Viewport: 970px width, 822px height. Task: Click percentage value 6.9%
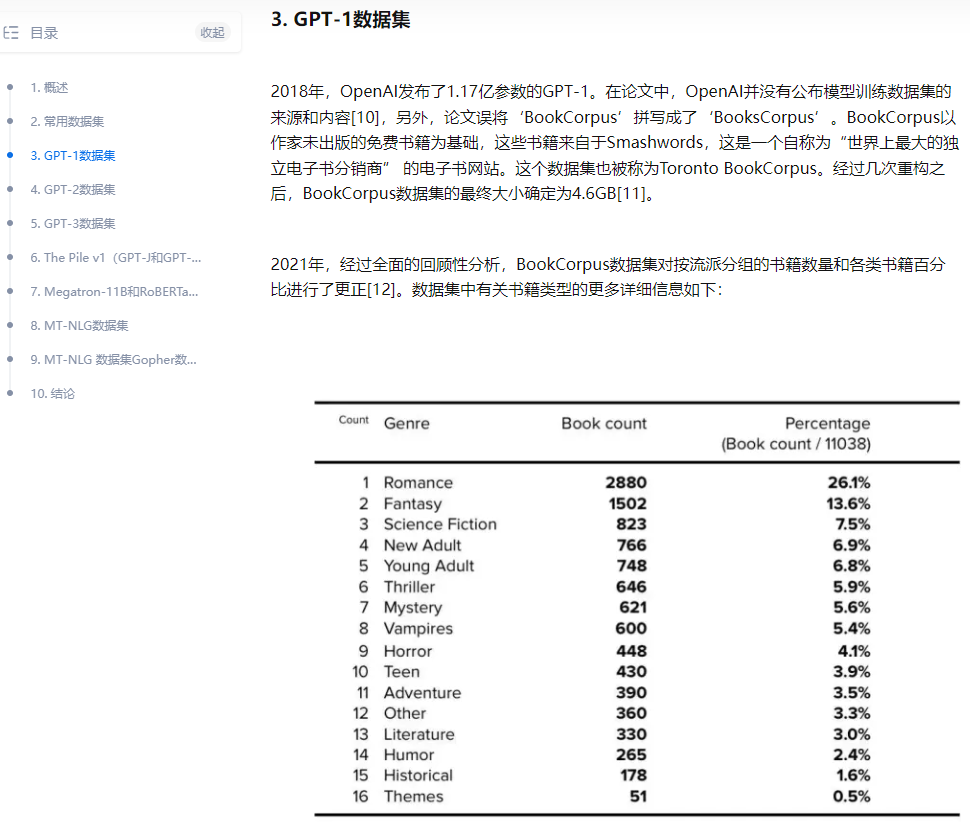click(x=851, y=545)
